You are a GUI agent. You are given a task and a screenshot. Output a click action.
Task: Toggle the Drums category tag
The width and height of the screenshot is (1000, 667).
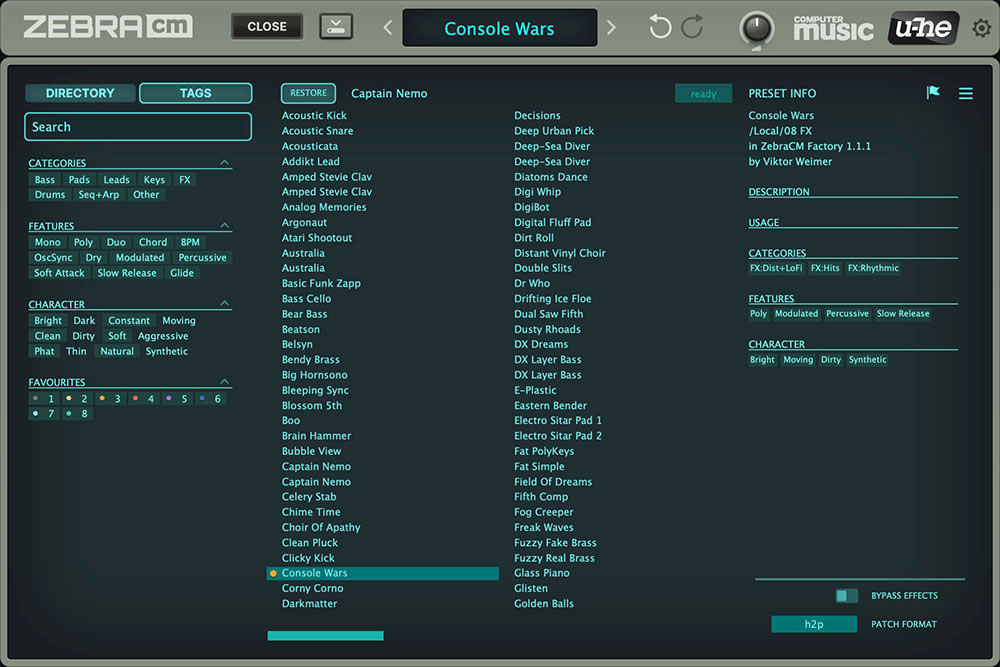(x=50, y=194)
